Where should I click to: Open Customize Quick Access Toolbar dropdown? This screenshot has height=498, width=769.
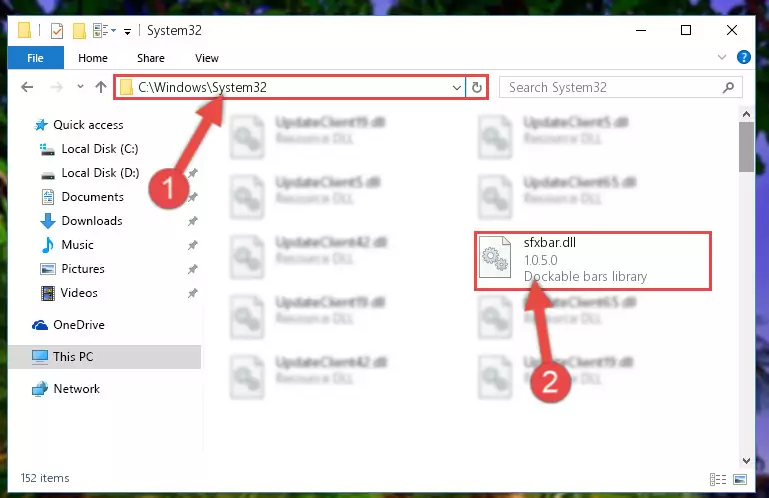point(127,32)
